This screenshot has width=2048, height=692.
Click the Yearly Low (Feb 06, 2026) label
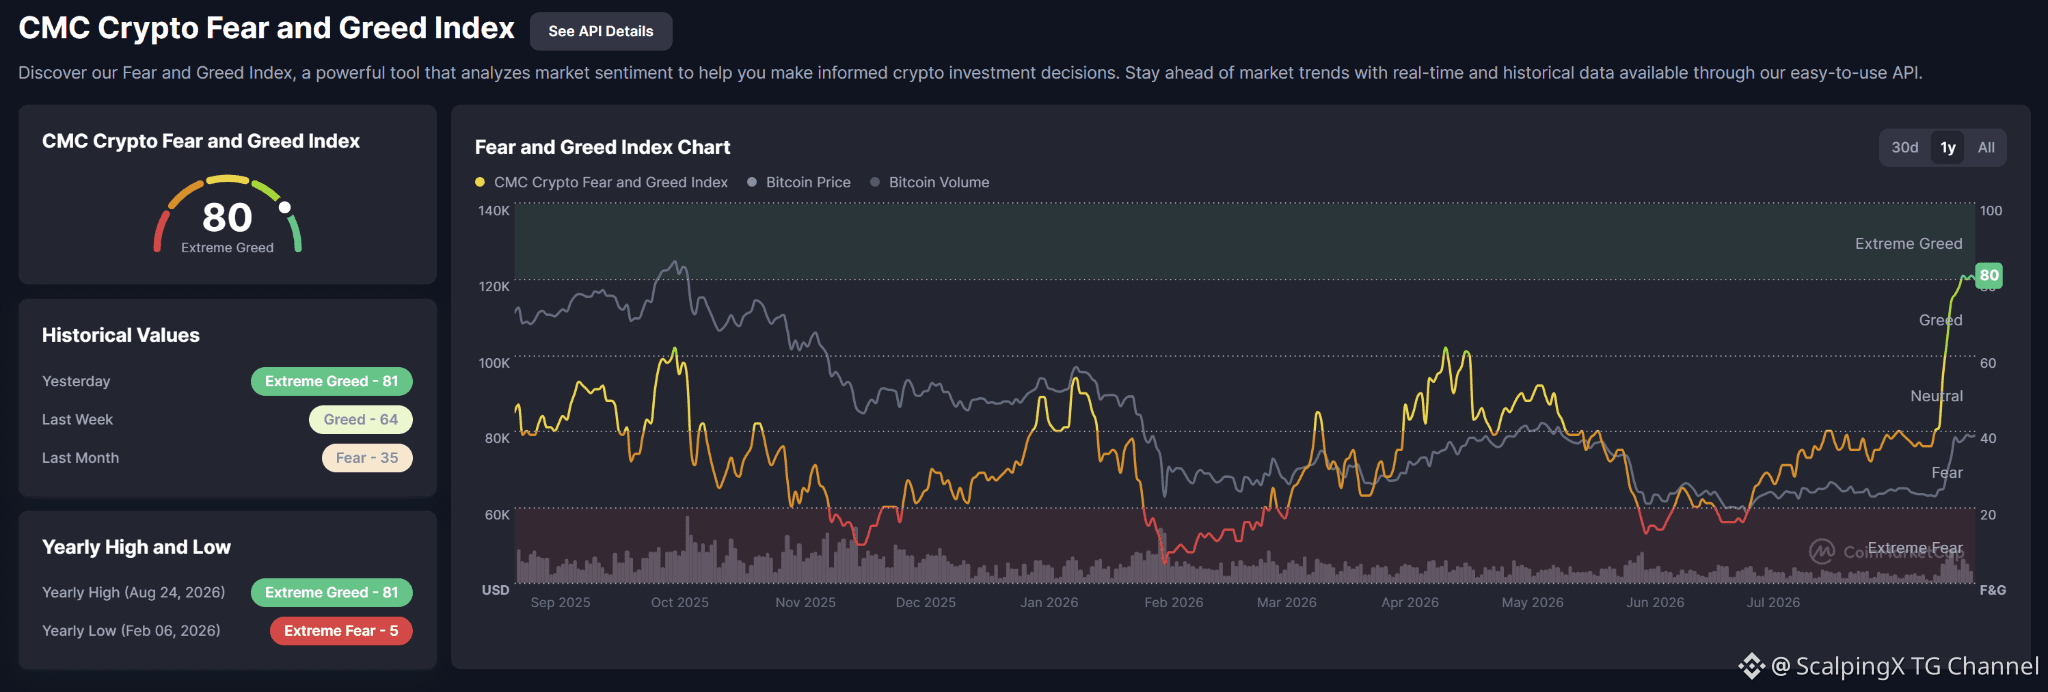[131, 630]
